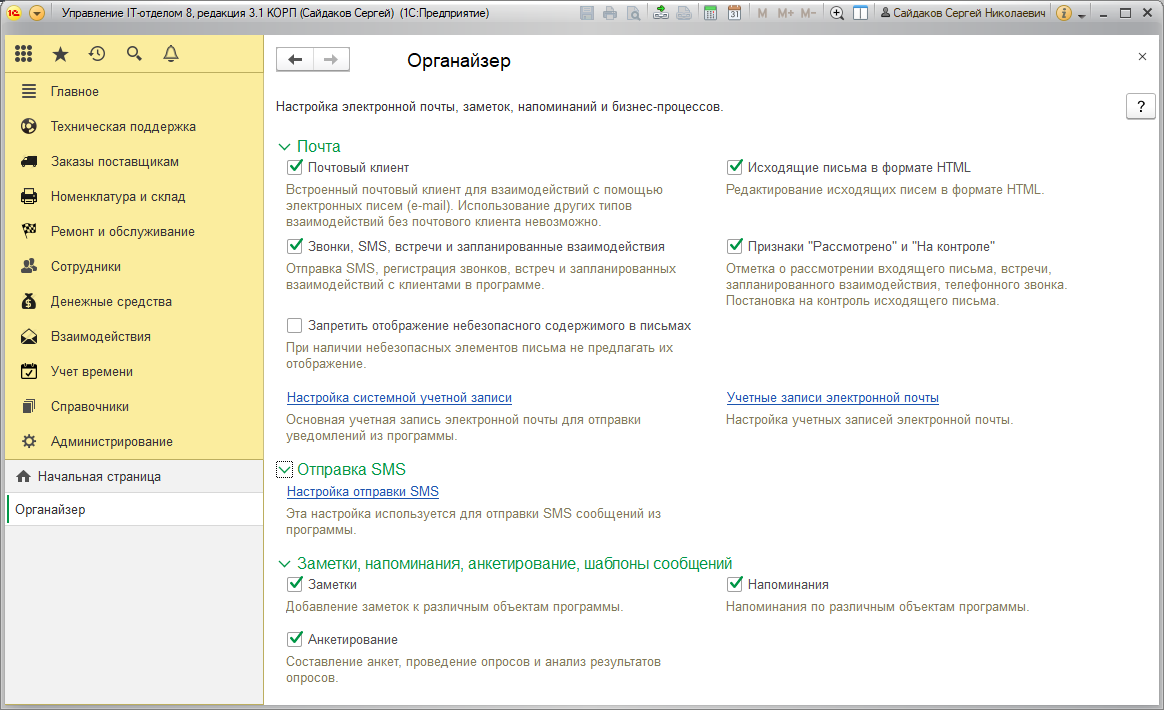Open the Сотрудники section
The width and height of the screenshot is (1164, 710).
tap(134, 266)
